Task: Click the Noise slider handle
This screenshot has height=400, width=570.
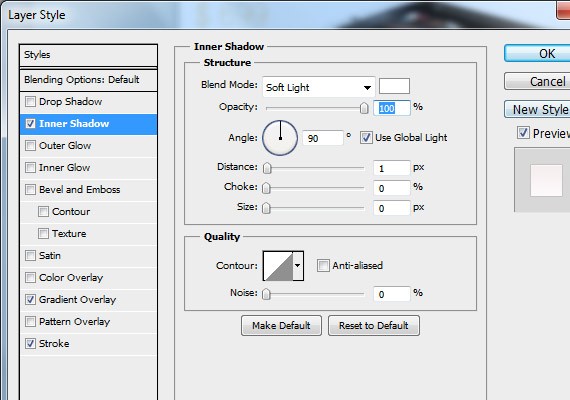Action: 266,294
